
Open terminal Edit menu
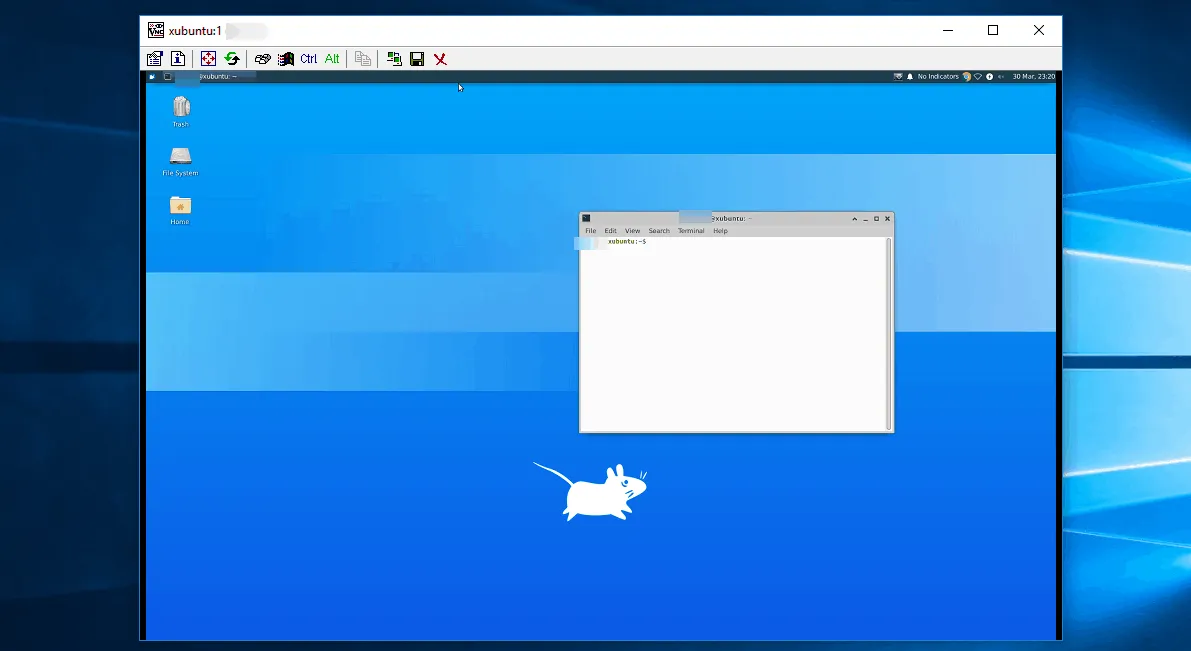pyautogui.click(x=610, y=231)
